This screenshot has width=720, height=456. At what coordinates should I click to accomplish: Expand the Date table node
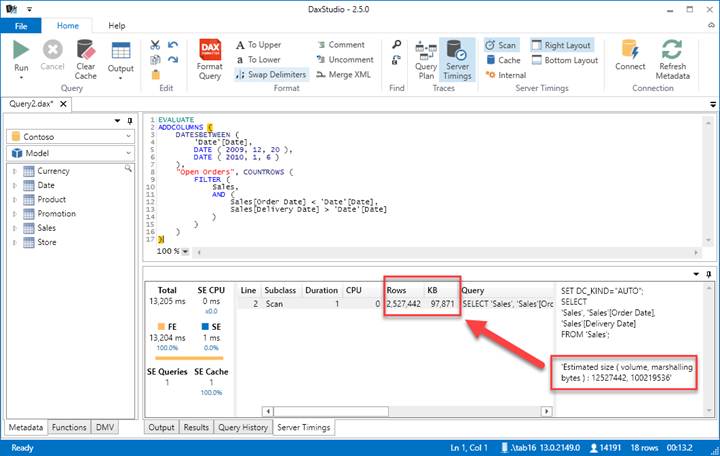pyautogui.click(x=15, y=186)
